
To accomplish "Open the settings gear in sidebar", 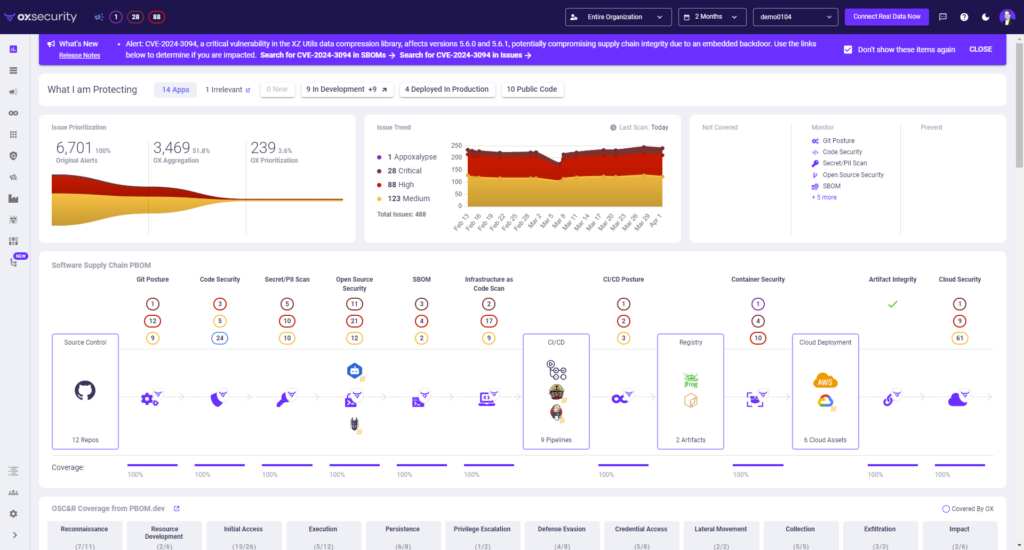I will 13,514.
